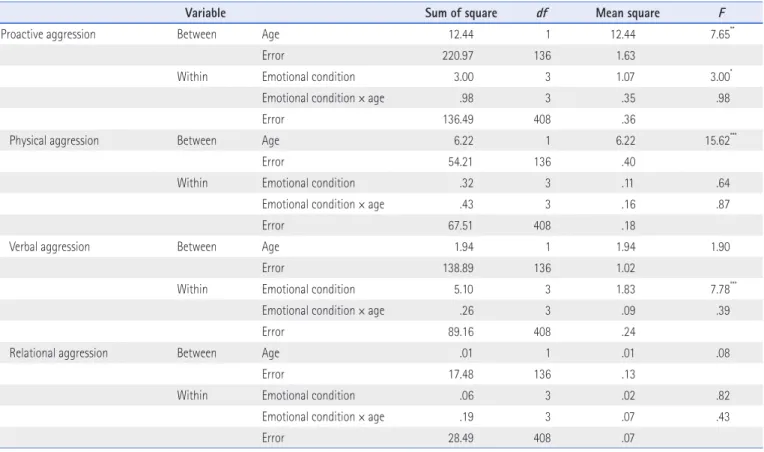
Task: Click the mean square value .35
Action: click(x=628, y=98)
